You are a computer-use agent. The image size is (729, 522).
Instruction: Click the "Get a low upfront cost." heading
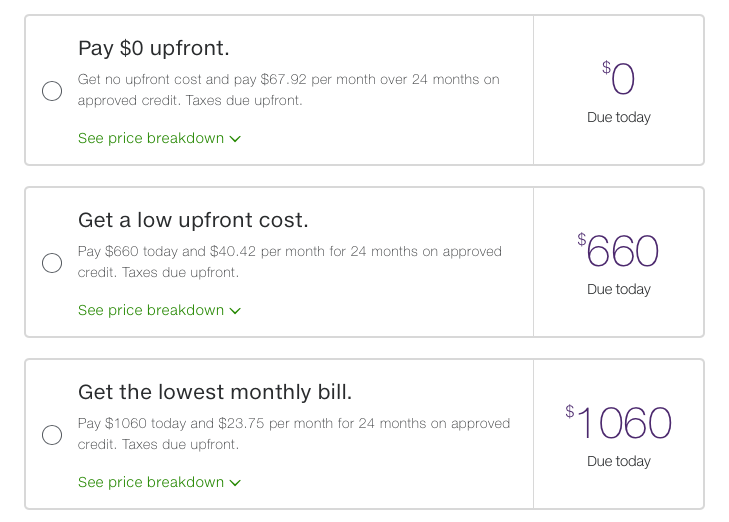pos(193,220)
